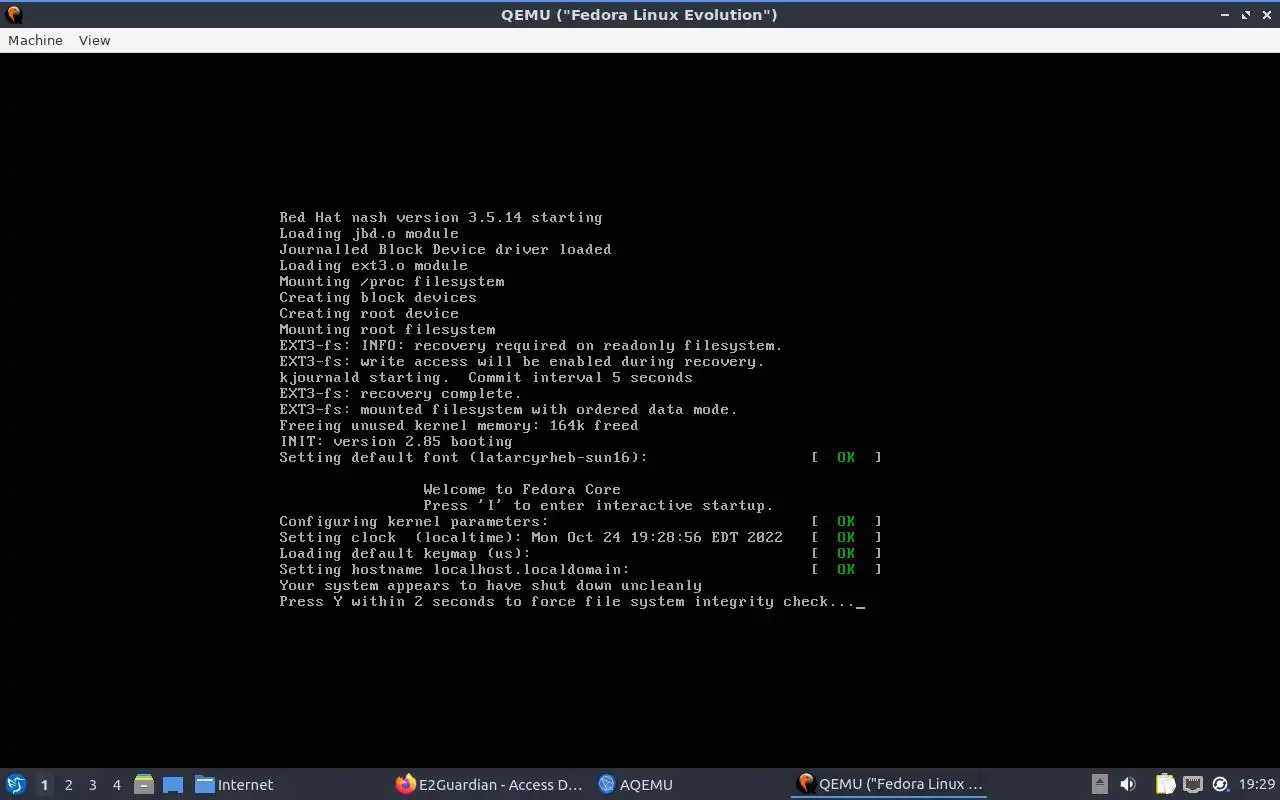Viewport: 1280px width, 800px height.
Task: Click 'Mounting root filesystem' line
Action: 387,329
